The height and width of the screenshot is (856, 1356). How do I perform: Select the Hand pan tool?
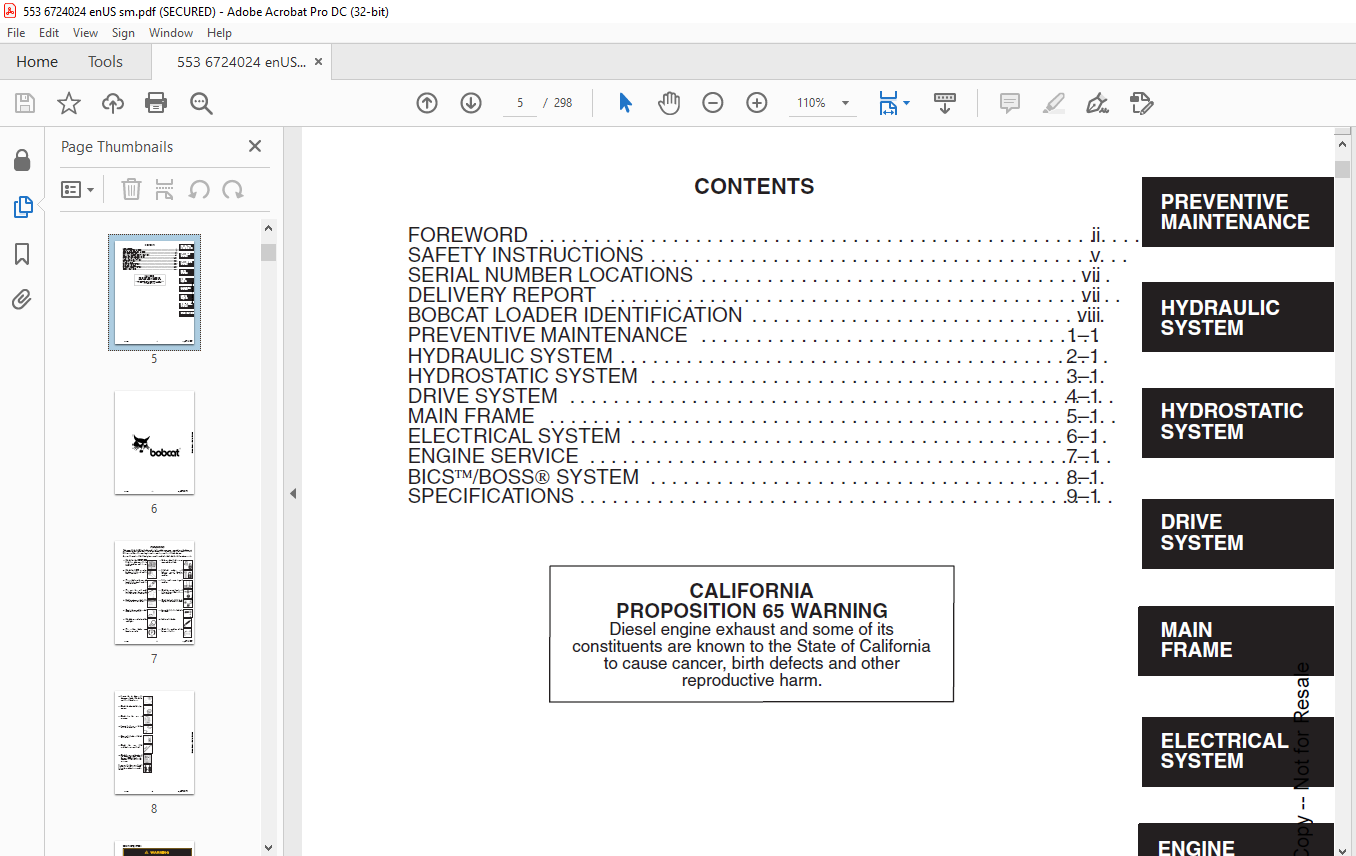(668, 103)
